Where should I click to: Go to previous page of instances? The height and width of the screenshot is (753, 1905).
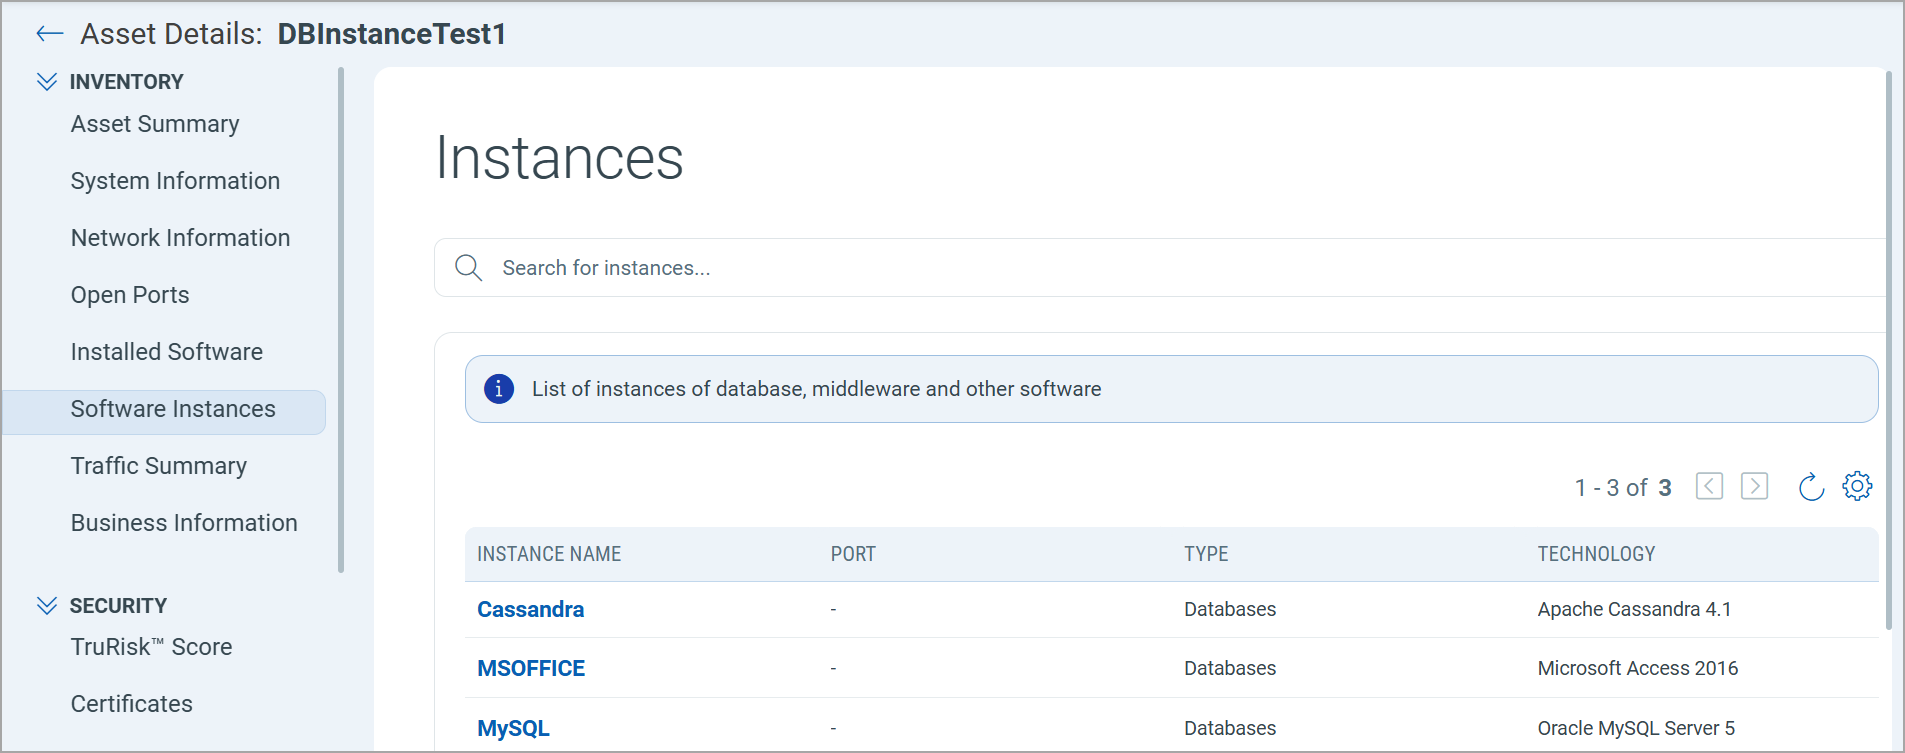coord(1709,486)
